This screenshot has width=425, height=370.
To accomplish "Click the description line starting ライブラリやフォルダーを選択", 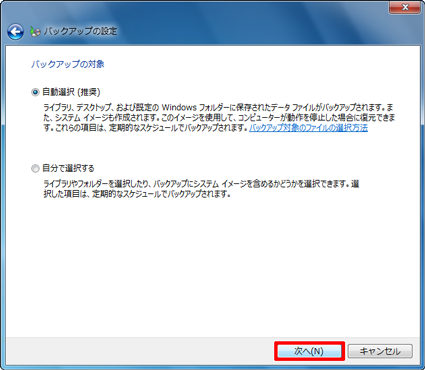I will pyautogui.click(x=201, y=184).
